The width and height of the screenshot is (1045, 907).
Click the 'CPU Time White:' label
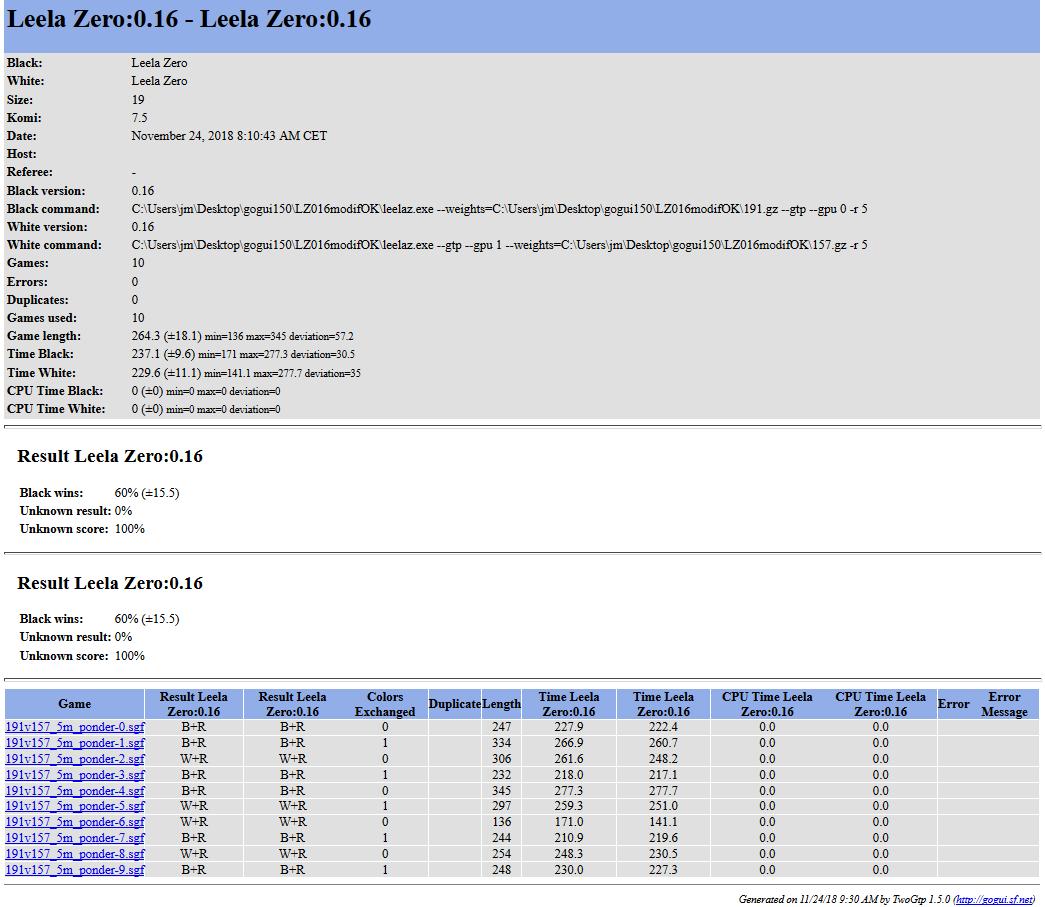pos(56,409)
